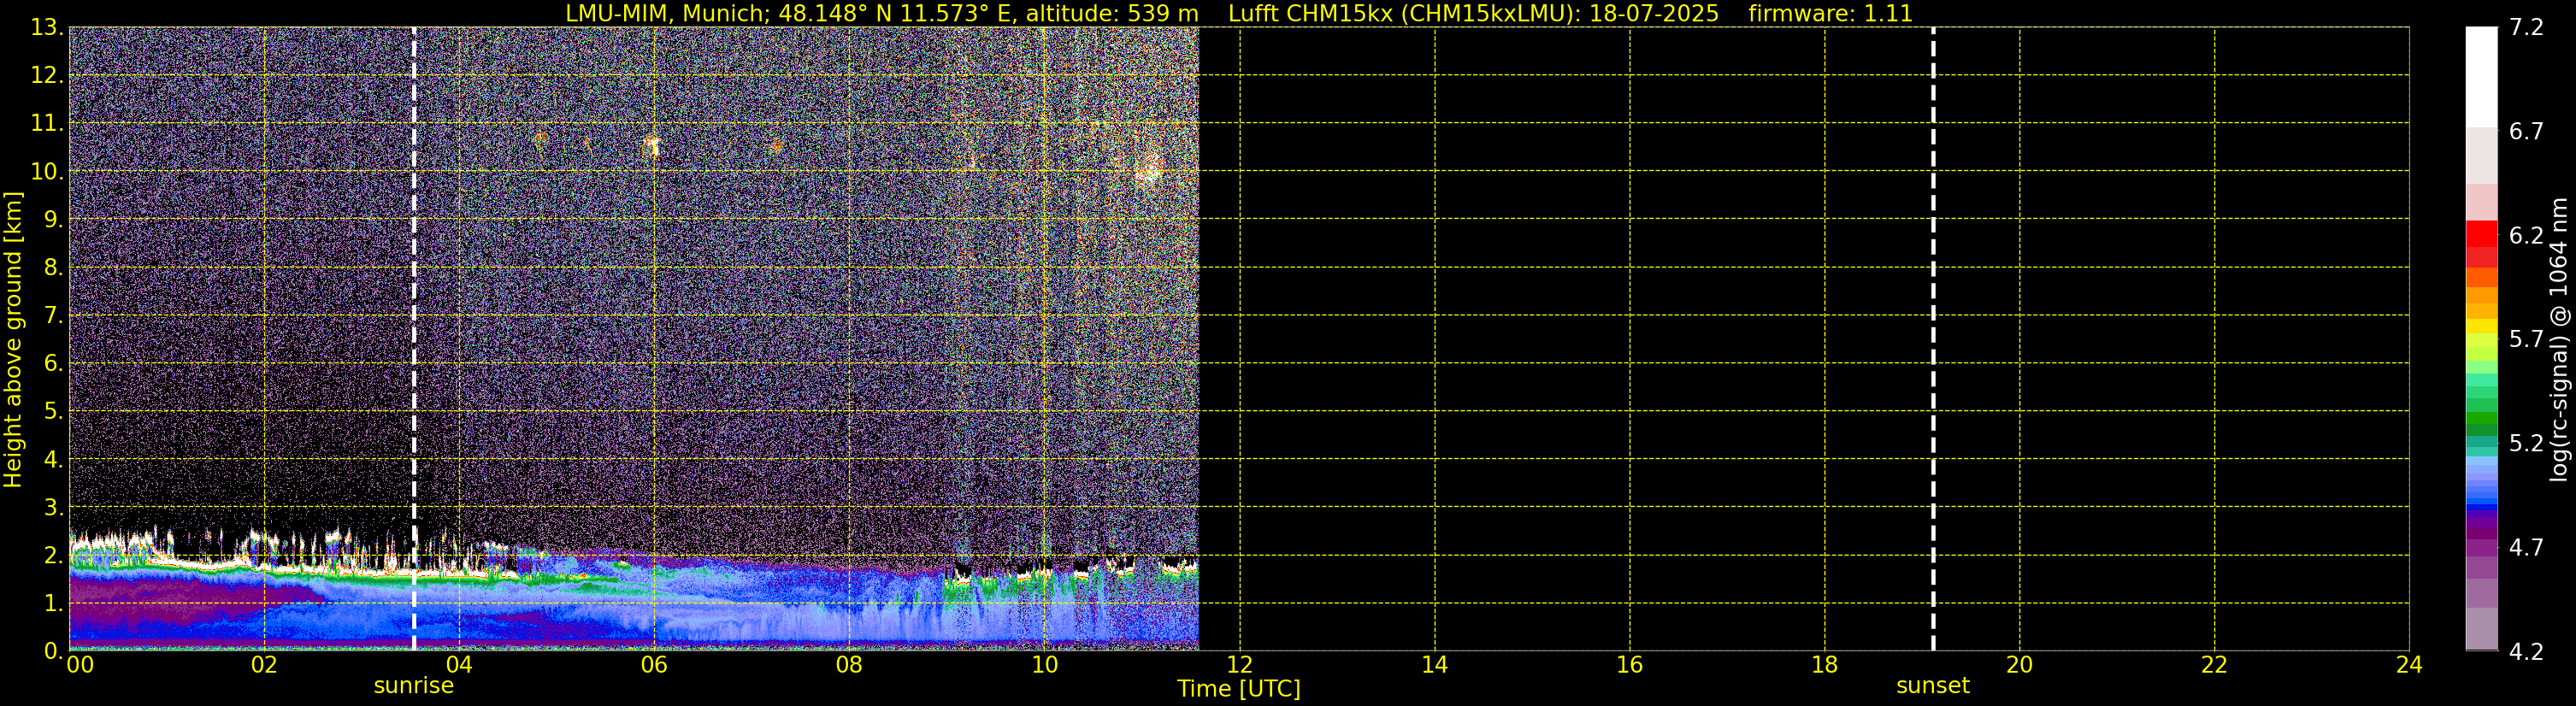This screenshot has width=2576, height=706.
Task: Click the 'log(rc-signal) @ 1064 nm' colorbar label
Action: [x=2559, y=339]
